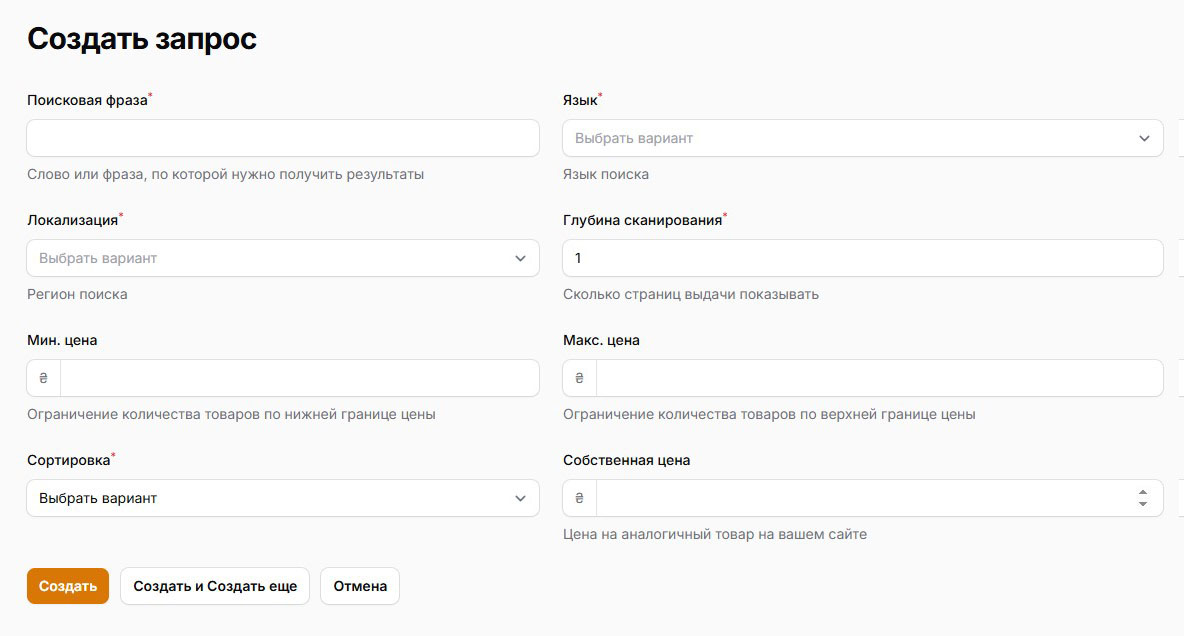Cancel the form with Отмена

360,586
